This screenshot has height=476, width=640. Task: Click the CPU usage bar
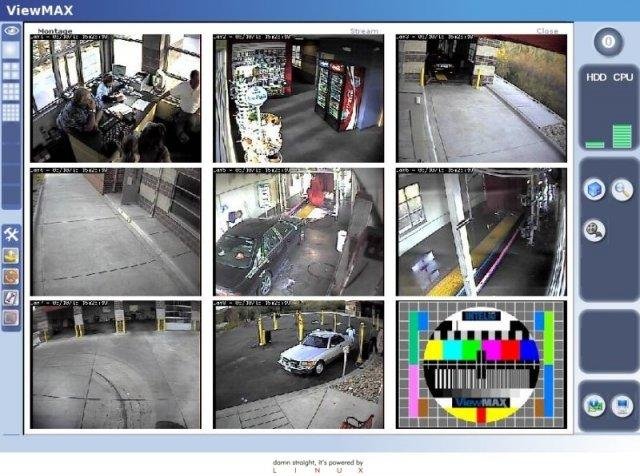[x=622, y=136]
